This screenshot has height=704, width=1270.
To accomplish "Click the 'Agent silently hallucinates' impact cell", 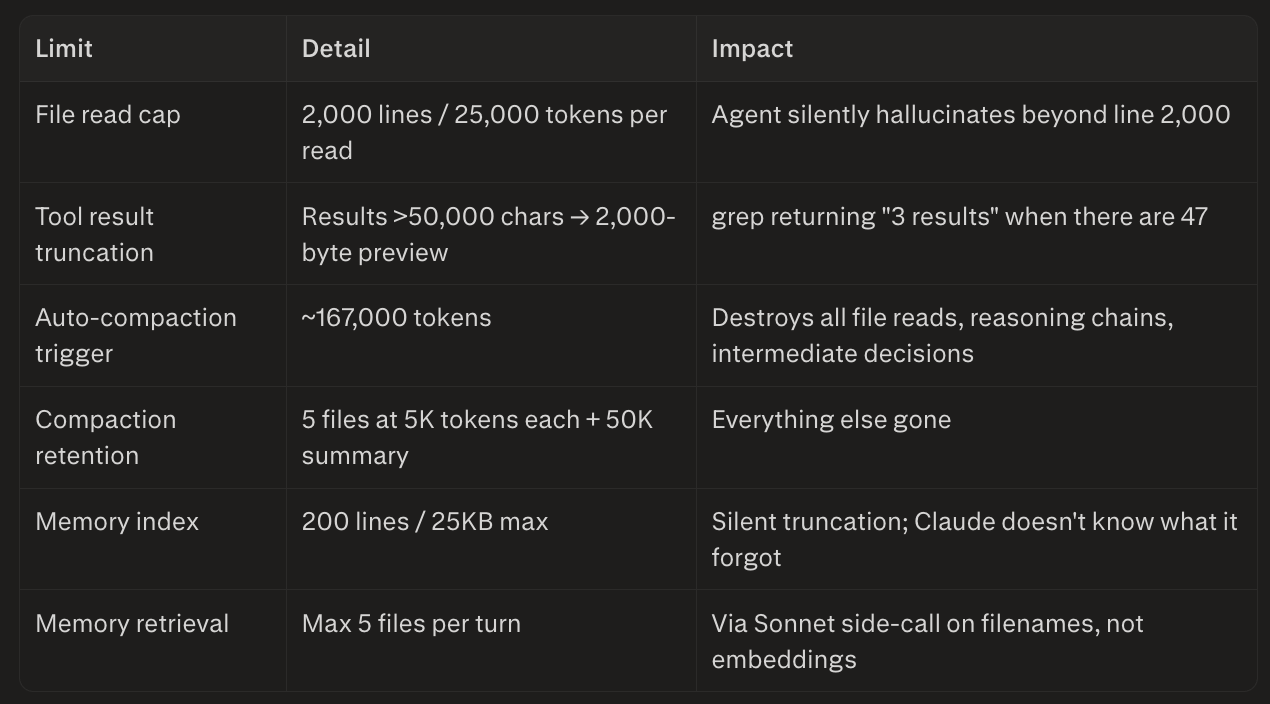I will click(x=976, y=132).
